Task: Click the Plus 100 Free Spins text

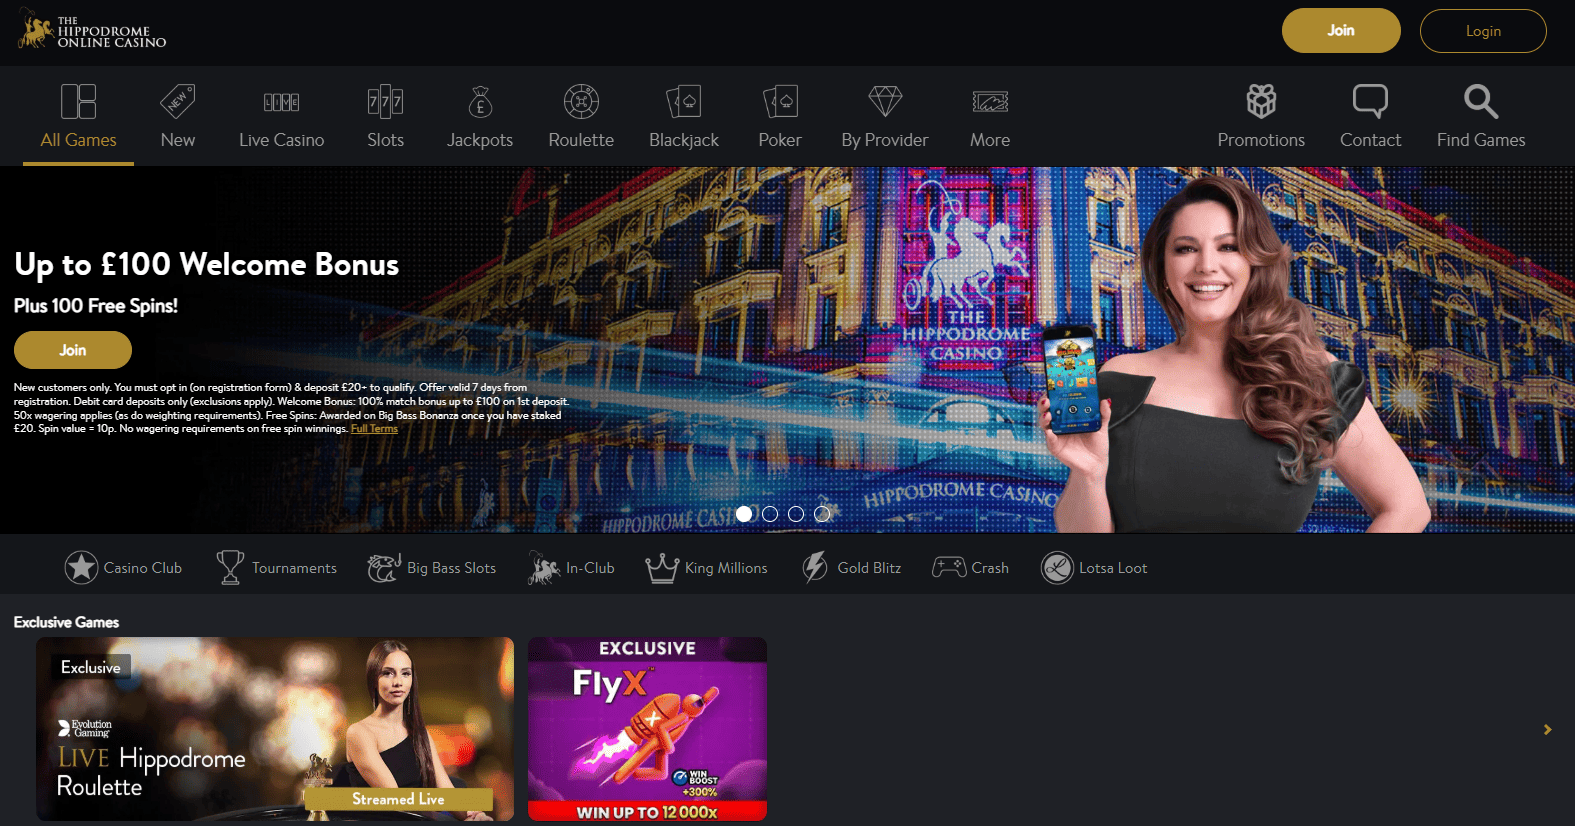Action: coord(96,306)
